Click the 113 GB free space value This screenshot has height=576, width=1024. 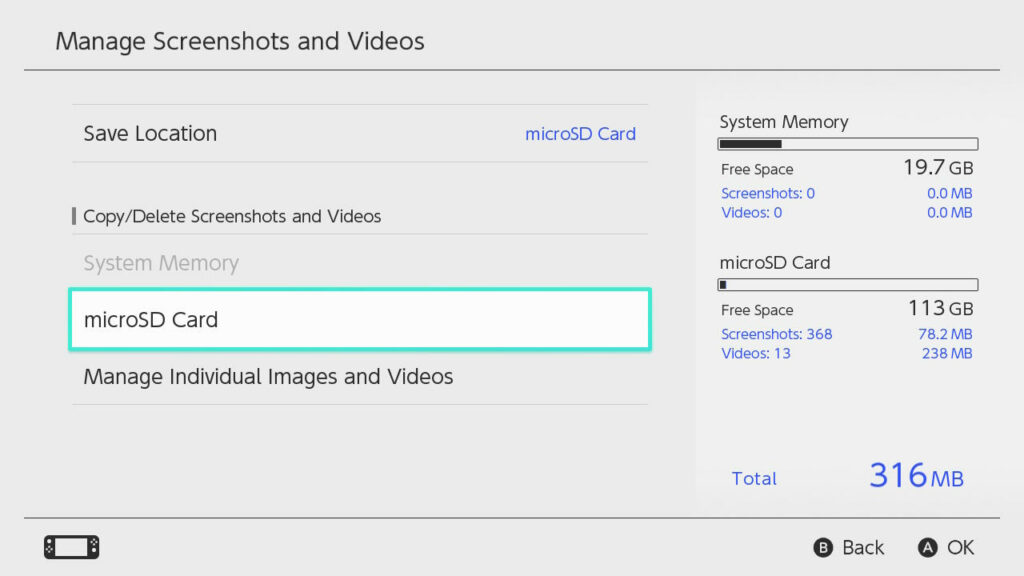click(x=940, y=308)
